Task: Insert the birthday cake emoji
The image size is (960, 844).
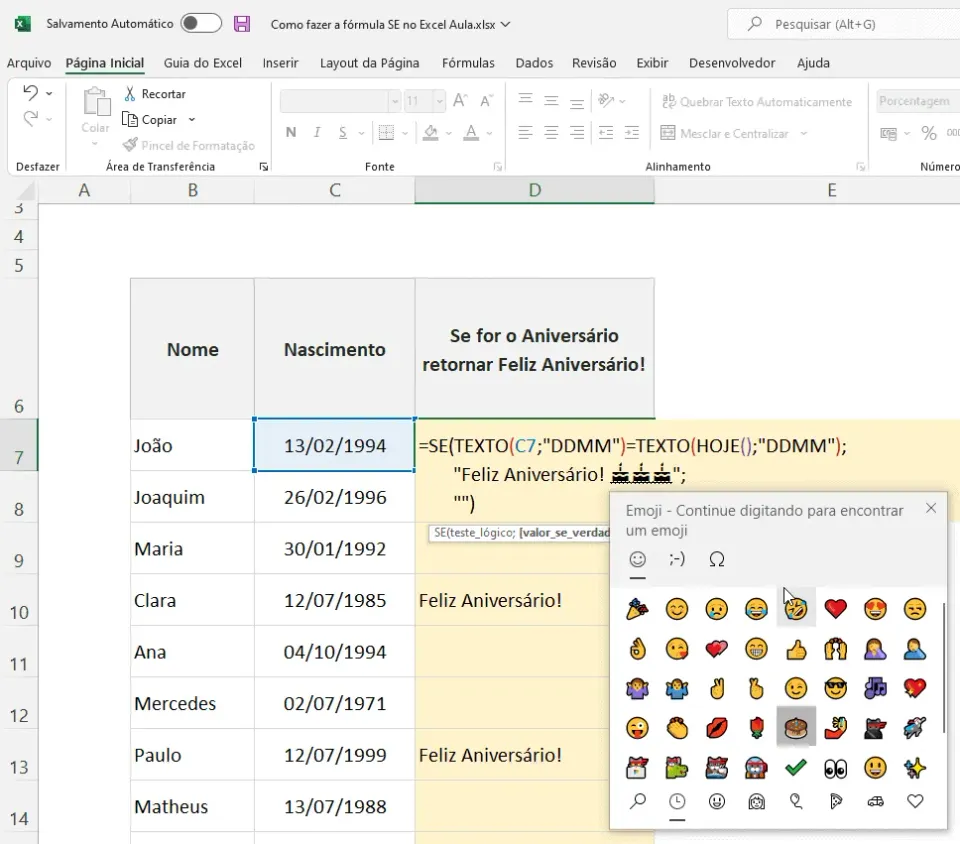Action: [796, 728]
